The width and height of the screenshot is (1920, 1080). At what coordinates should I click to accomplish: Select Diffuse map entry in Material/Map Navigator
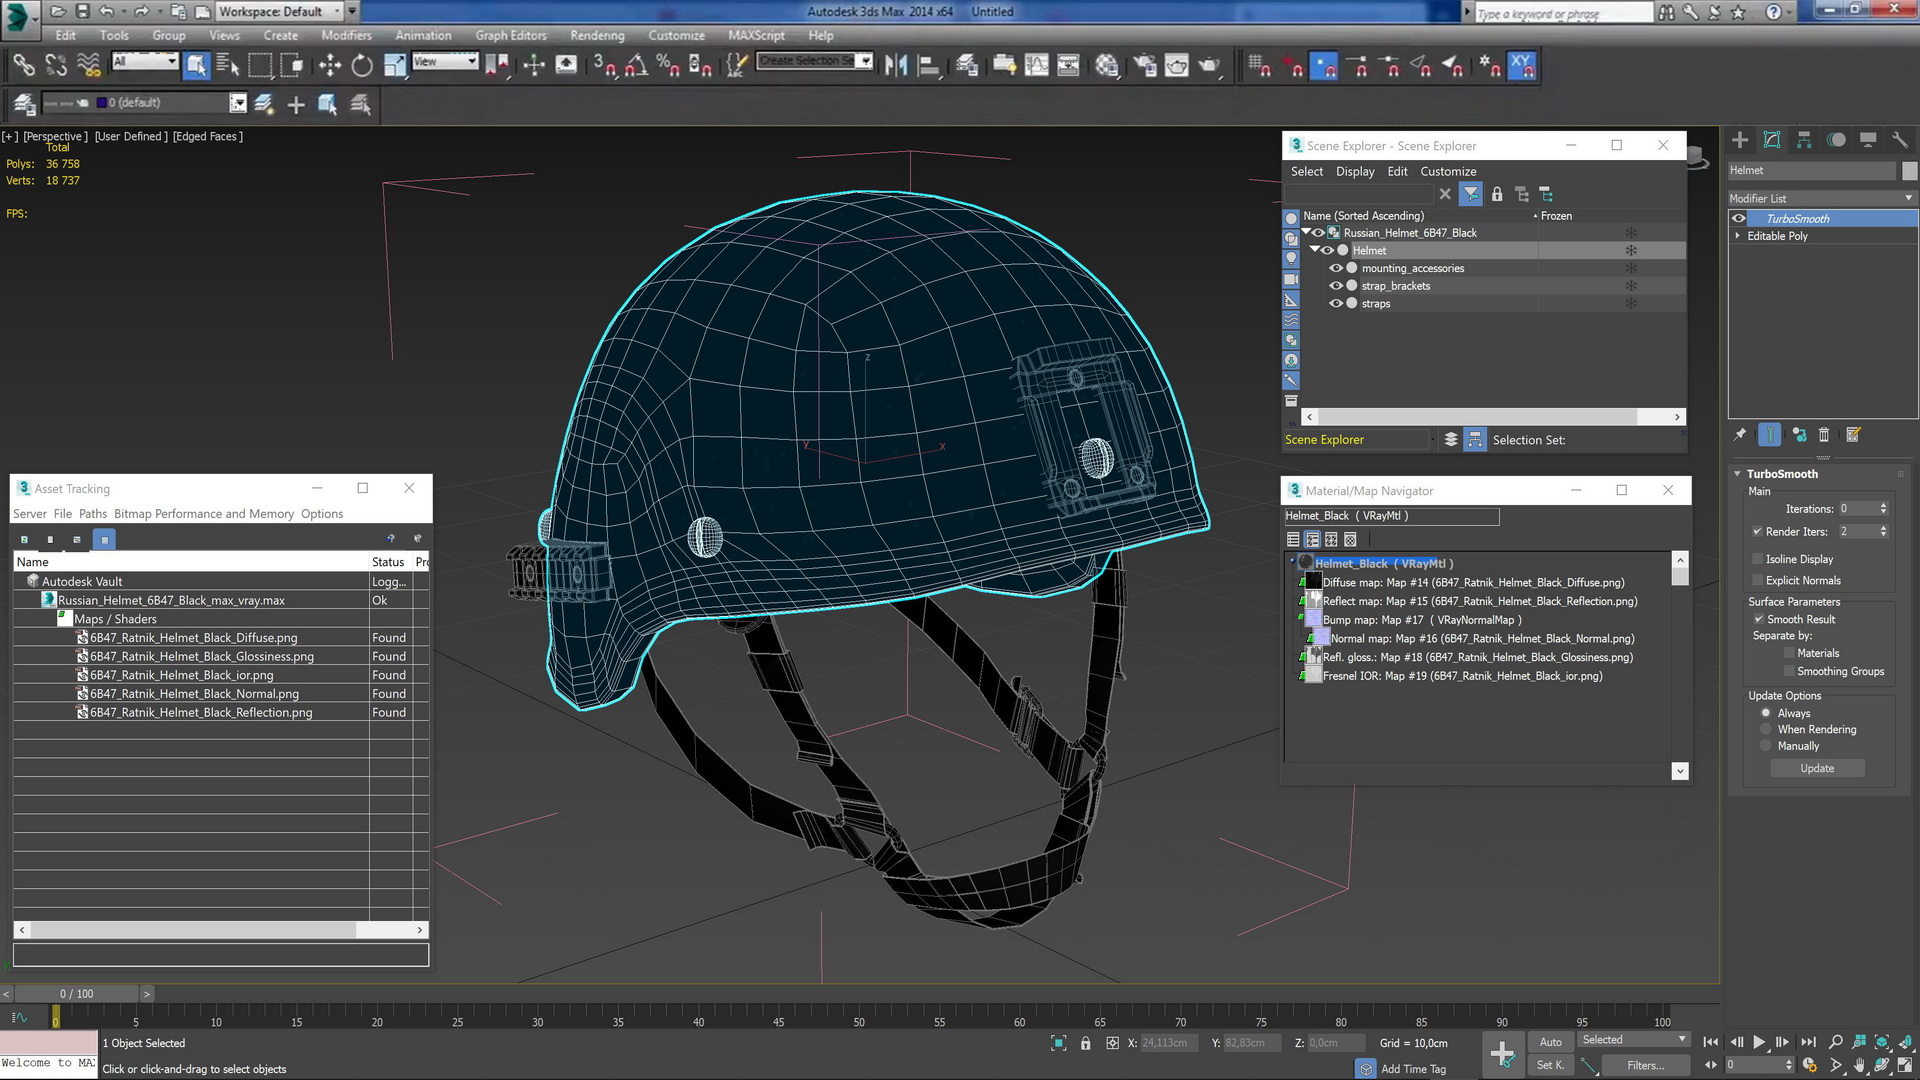1473,583
